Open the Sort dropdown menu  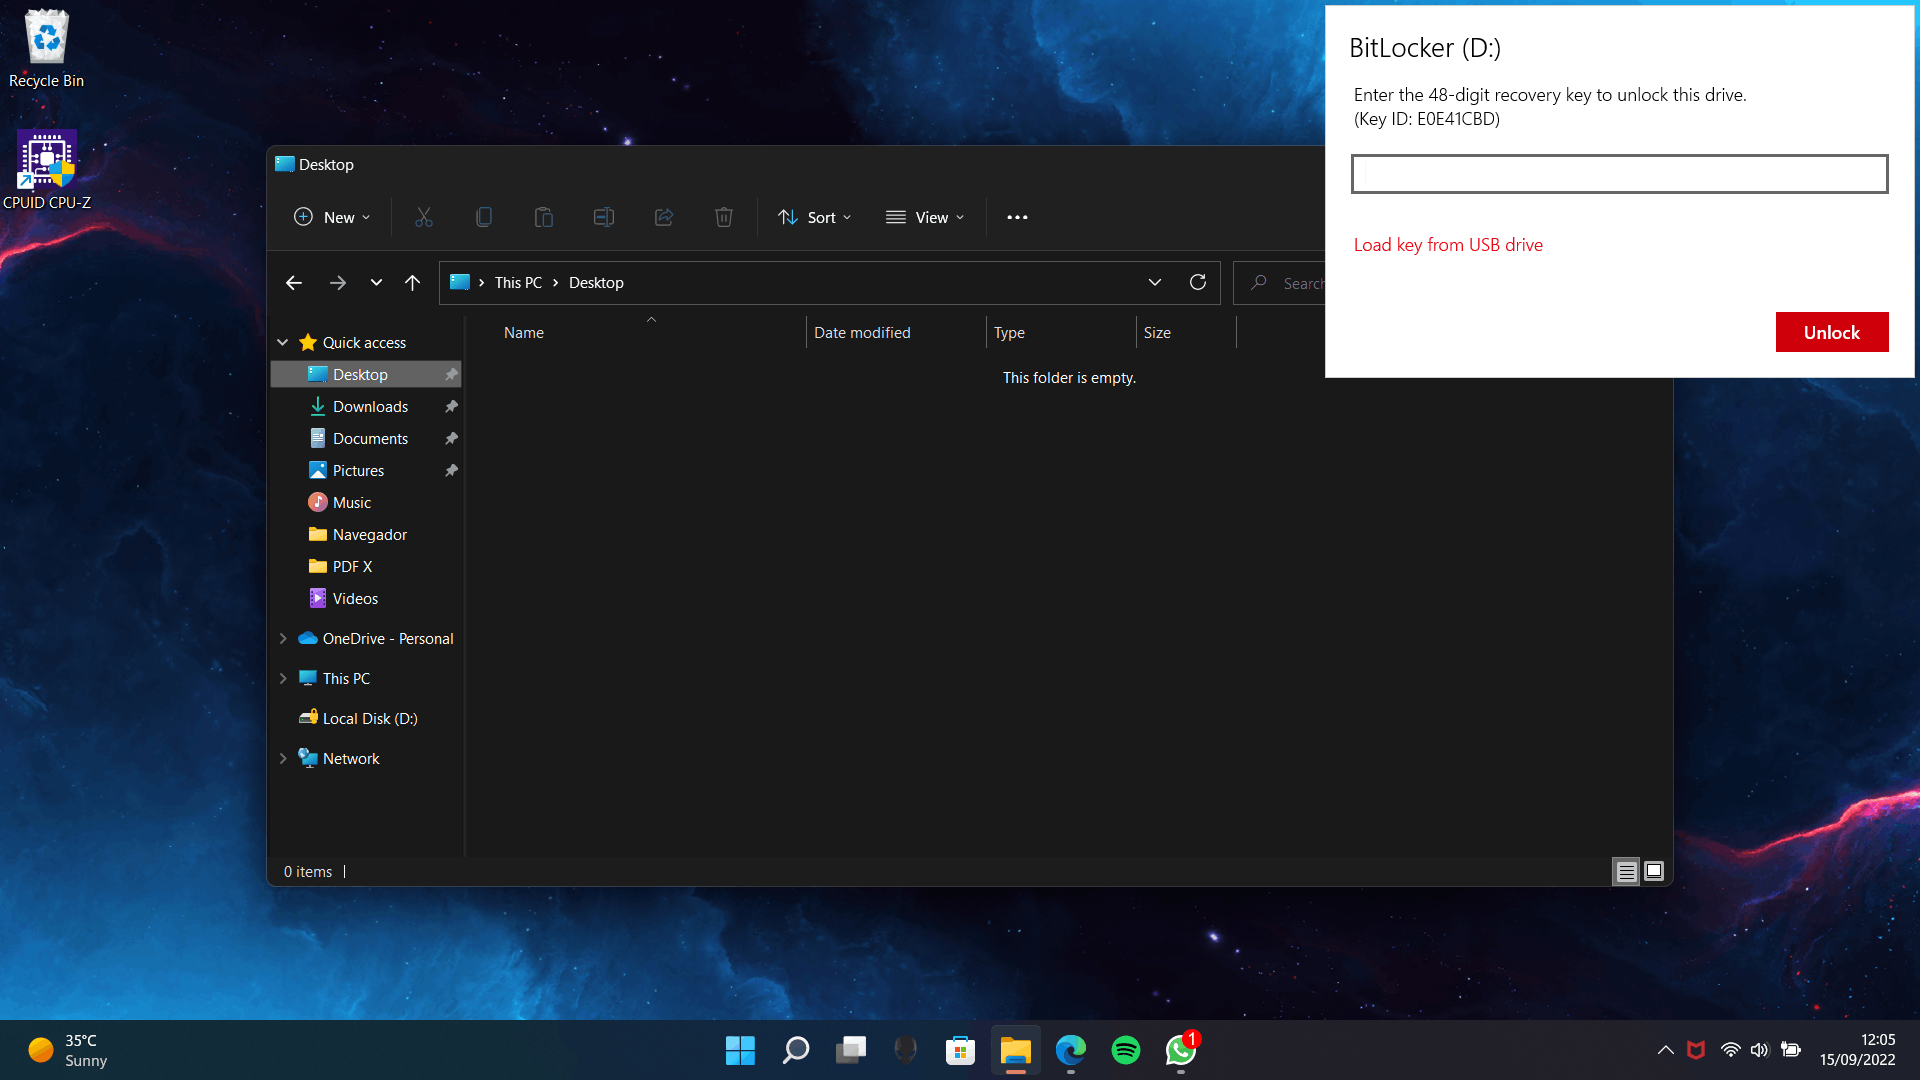pyautogui.click(x=815, y=217)
